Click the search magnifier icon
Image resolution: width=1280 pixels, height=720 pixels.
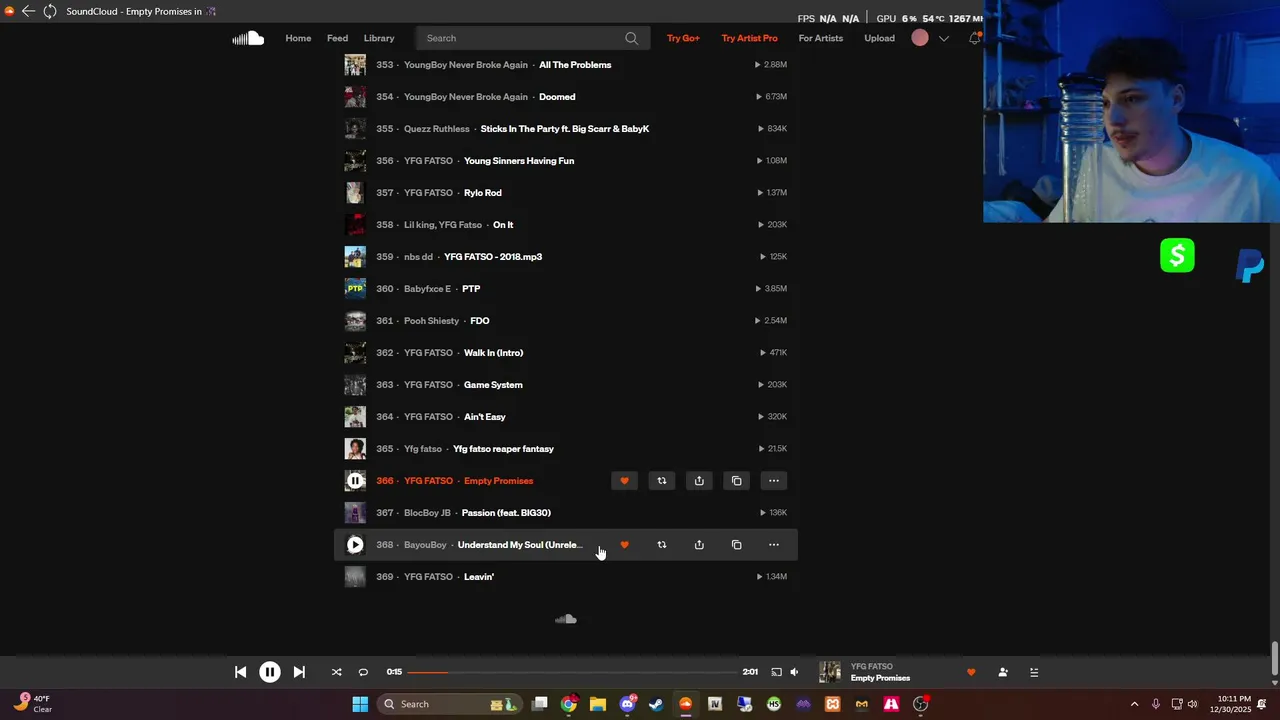(x=631, y=38)
